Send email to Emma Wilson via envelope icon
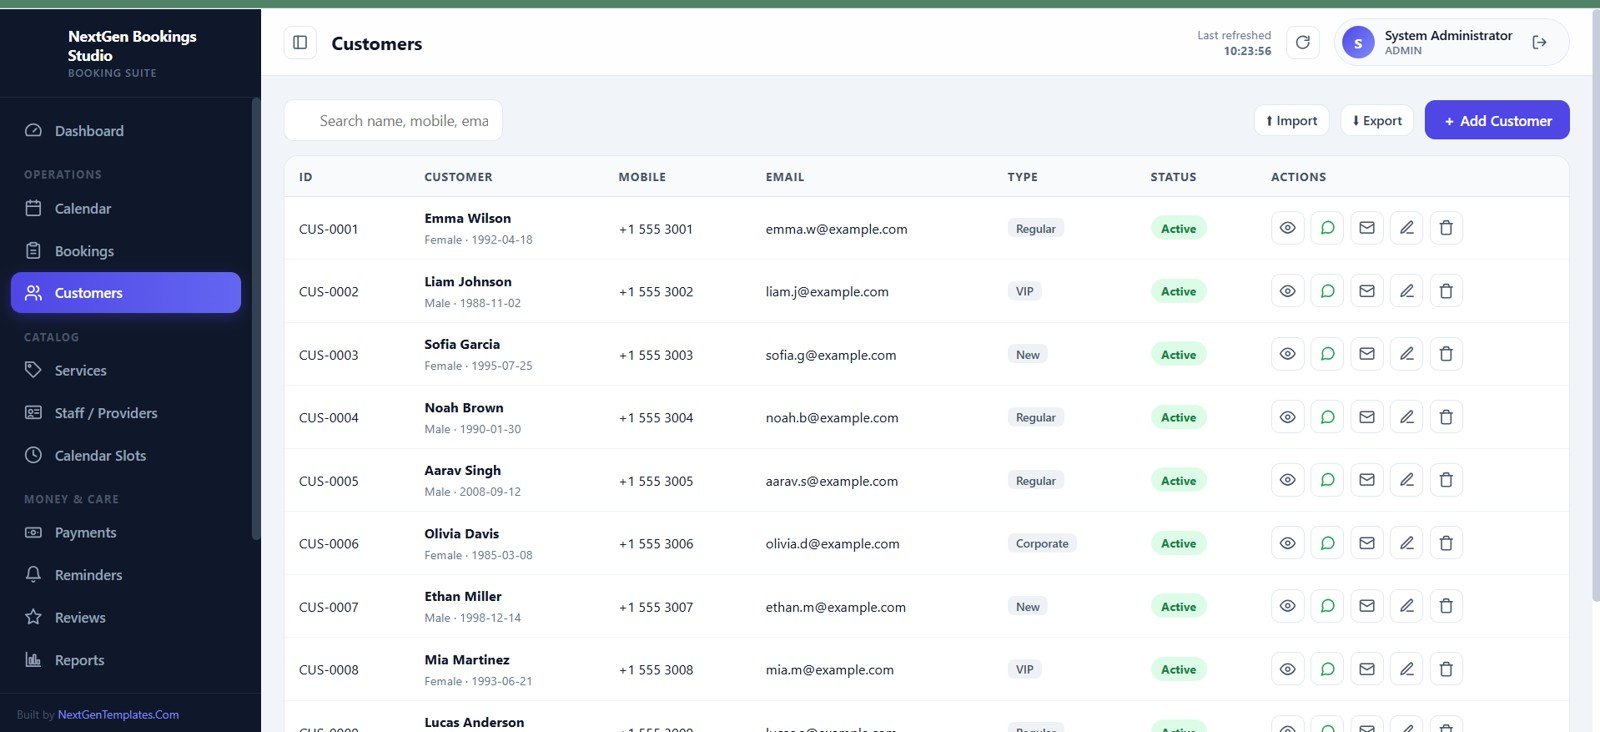 click(1367, 228)
